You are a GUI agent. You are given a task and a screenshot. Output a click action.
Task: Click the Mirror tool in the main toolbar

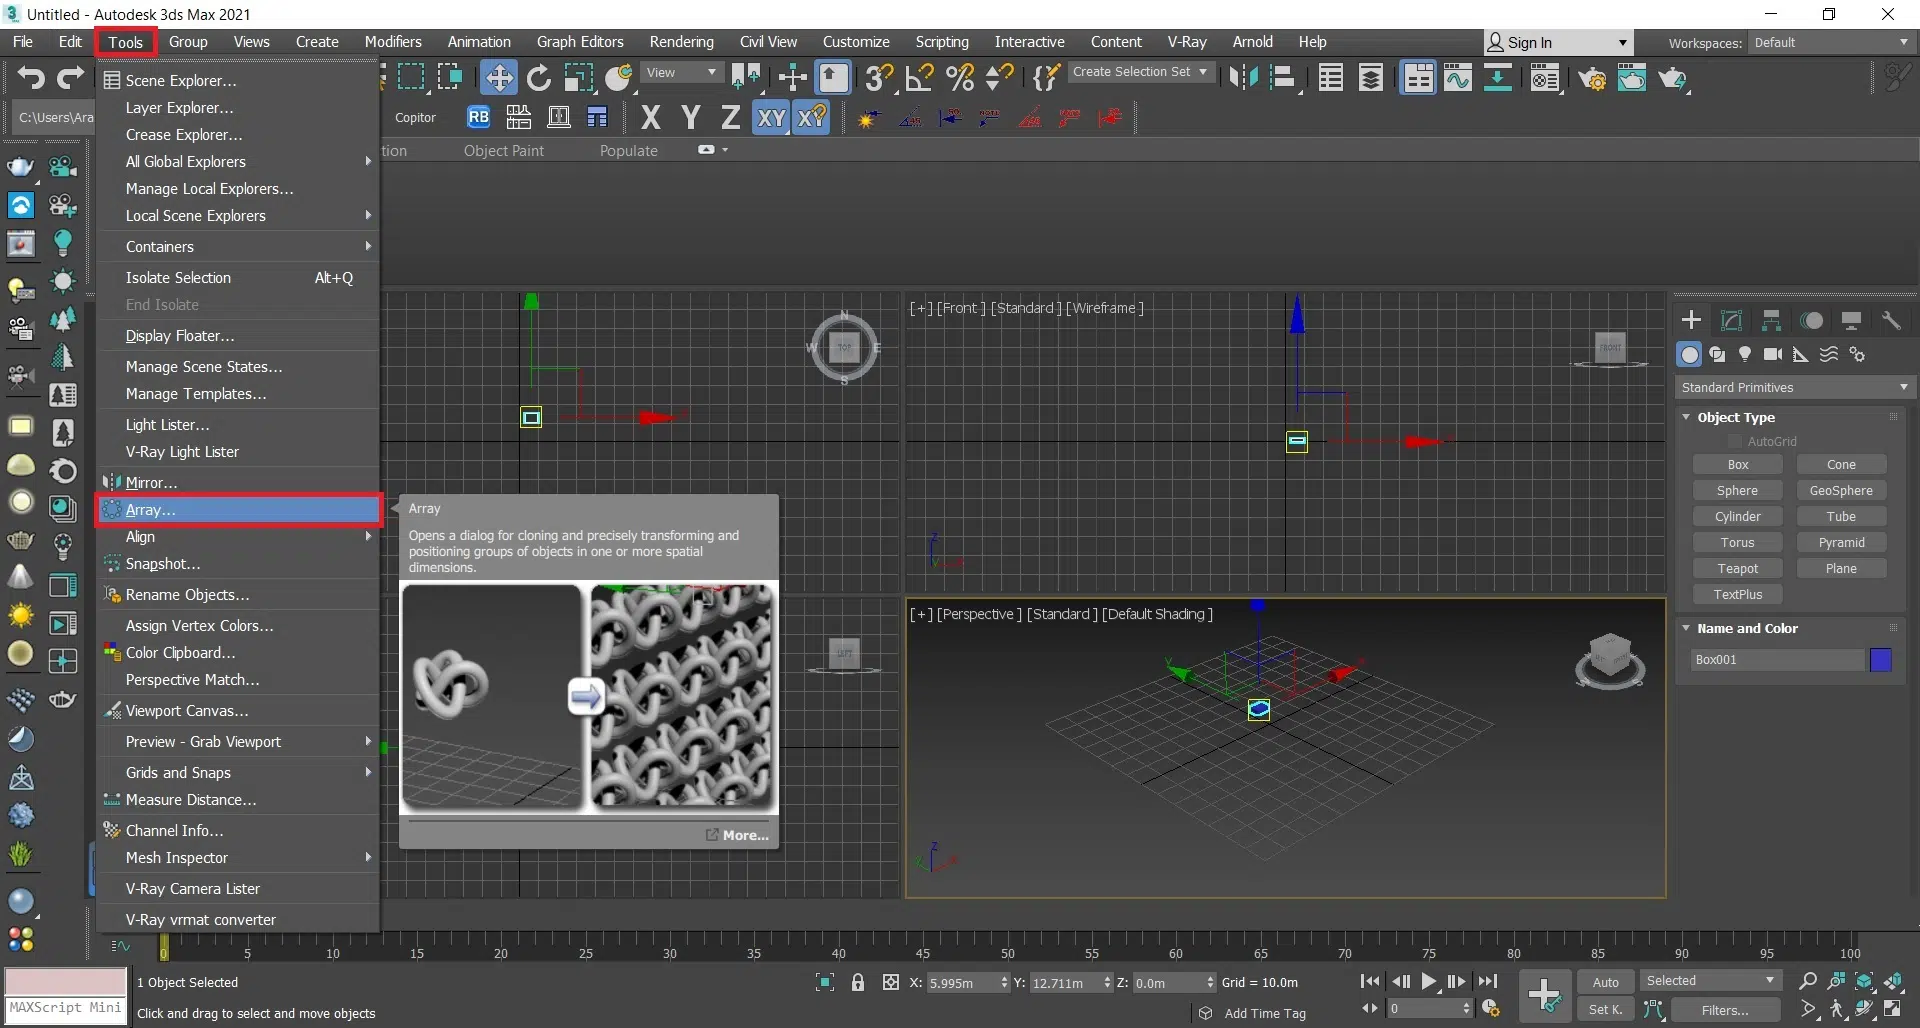(1243, 78)
